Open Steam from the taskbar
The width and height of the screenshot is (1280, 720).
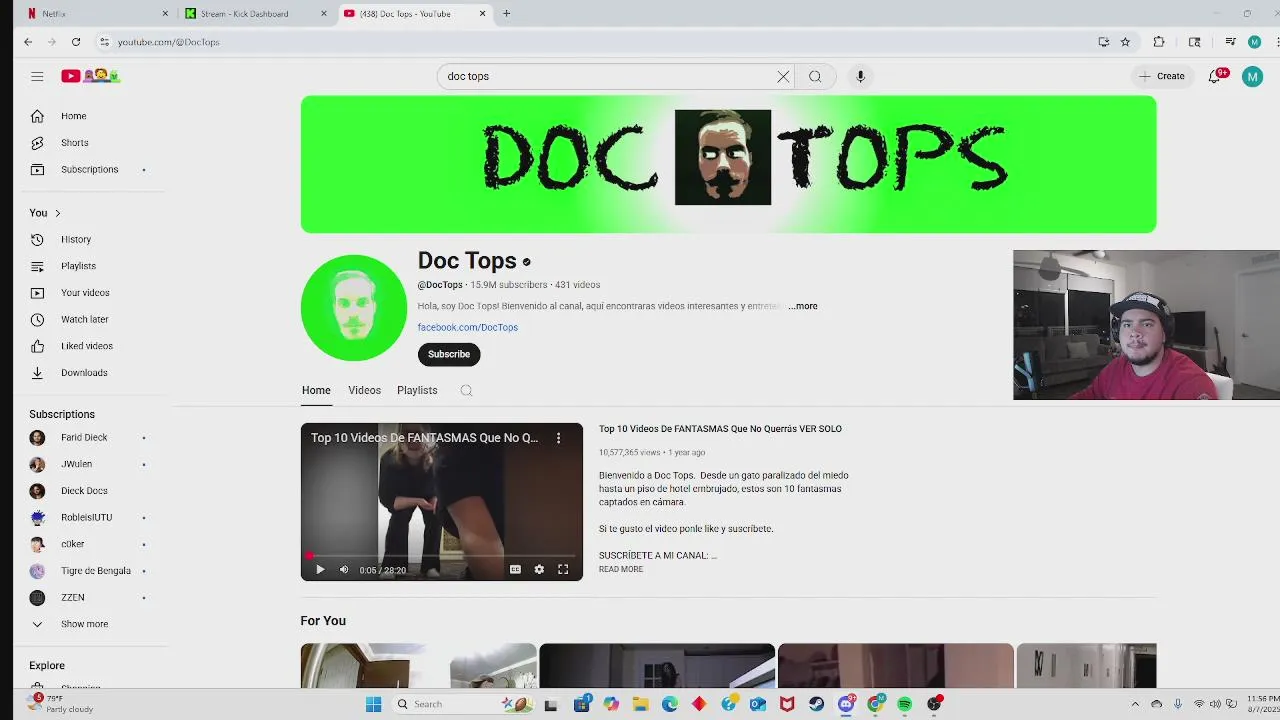pos(817,704)
